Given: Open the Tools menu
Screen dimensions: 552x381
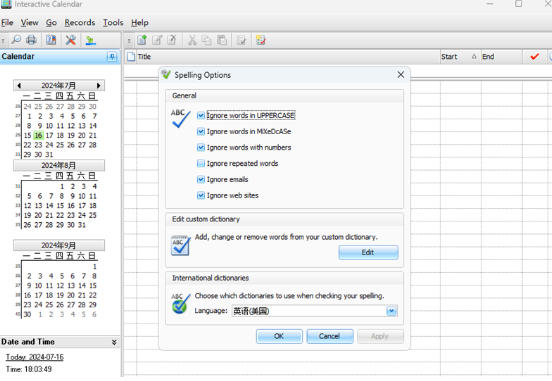Looking at the screenshot, I should (x=113, y=23).
